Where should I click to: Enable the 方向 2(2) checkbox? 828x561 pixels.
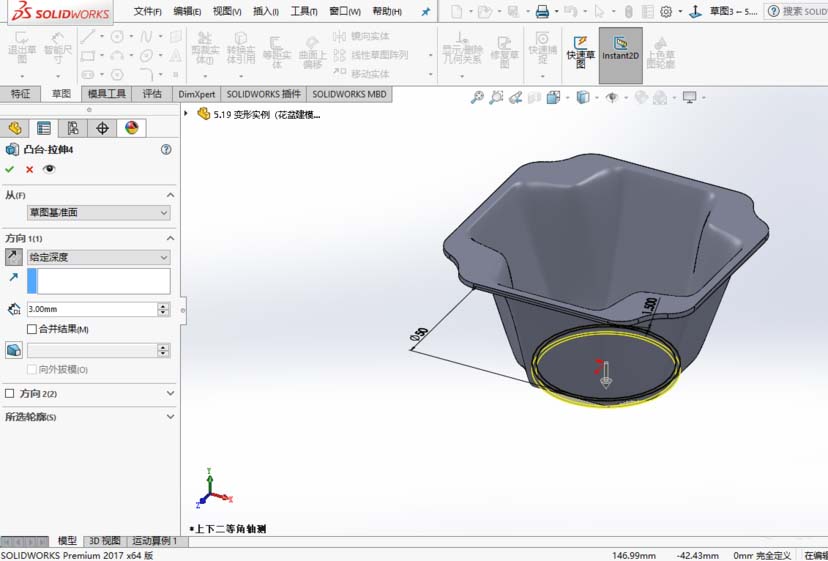tap(10, 394)
